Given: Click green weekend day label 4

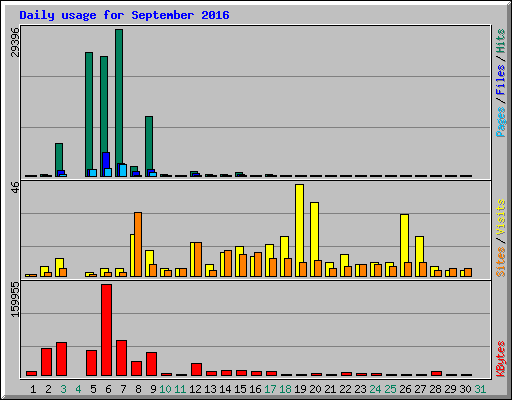Looking at the screenshot, I should (x=78, y=389).
